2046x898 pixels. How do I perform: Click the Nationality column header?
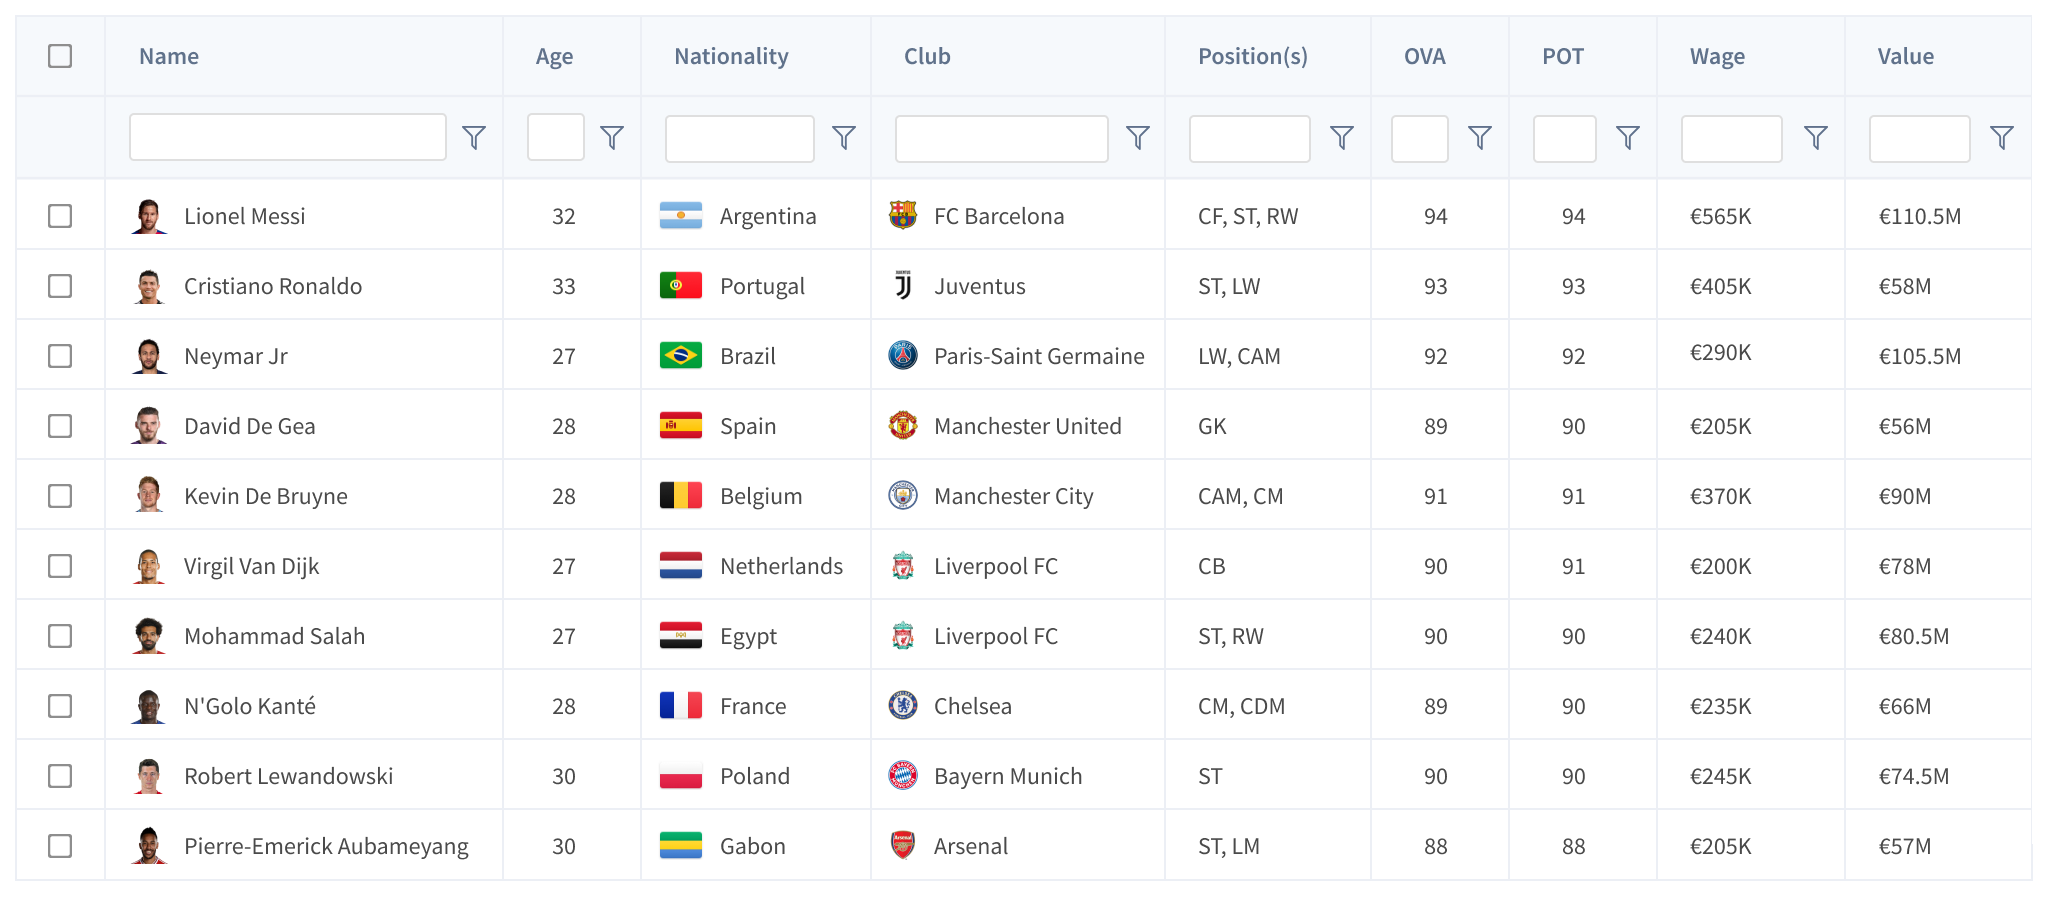(731, 57)
